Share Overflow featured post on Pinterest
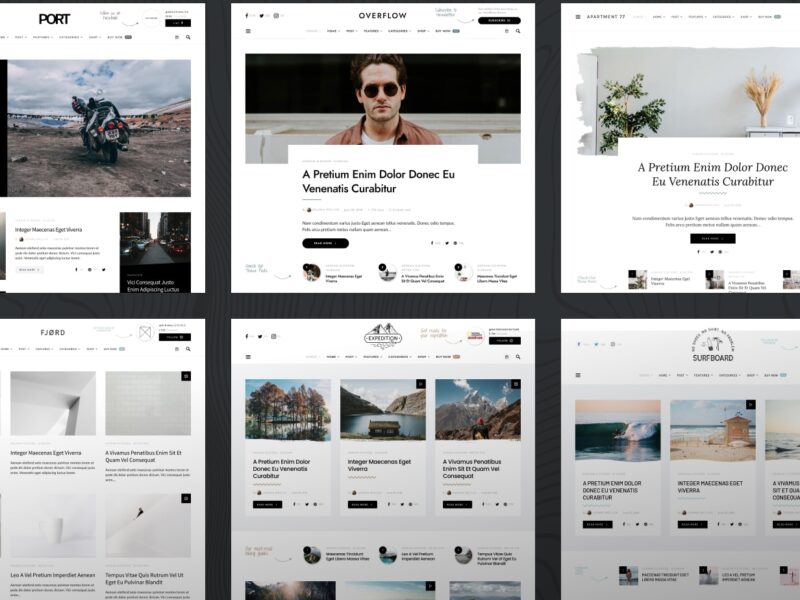The width and height of the screenshot is (800, 600). point(457,243)
